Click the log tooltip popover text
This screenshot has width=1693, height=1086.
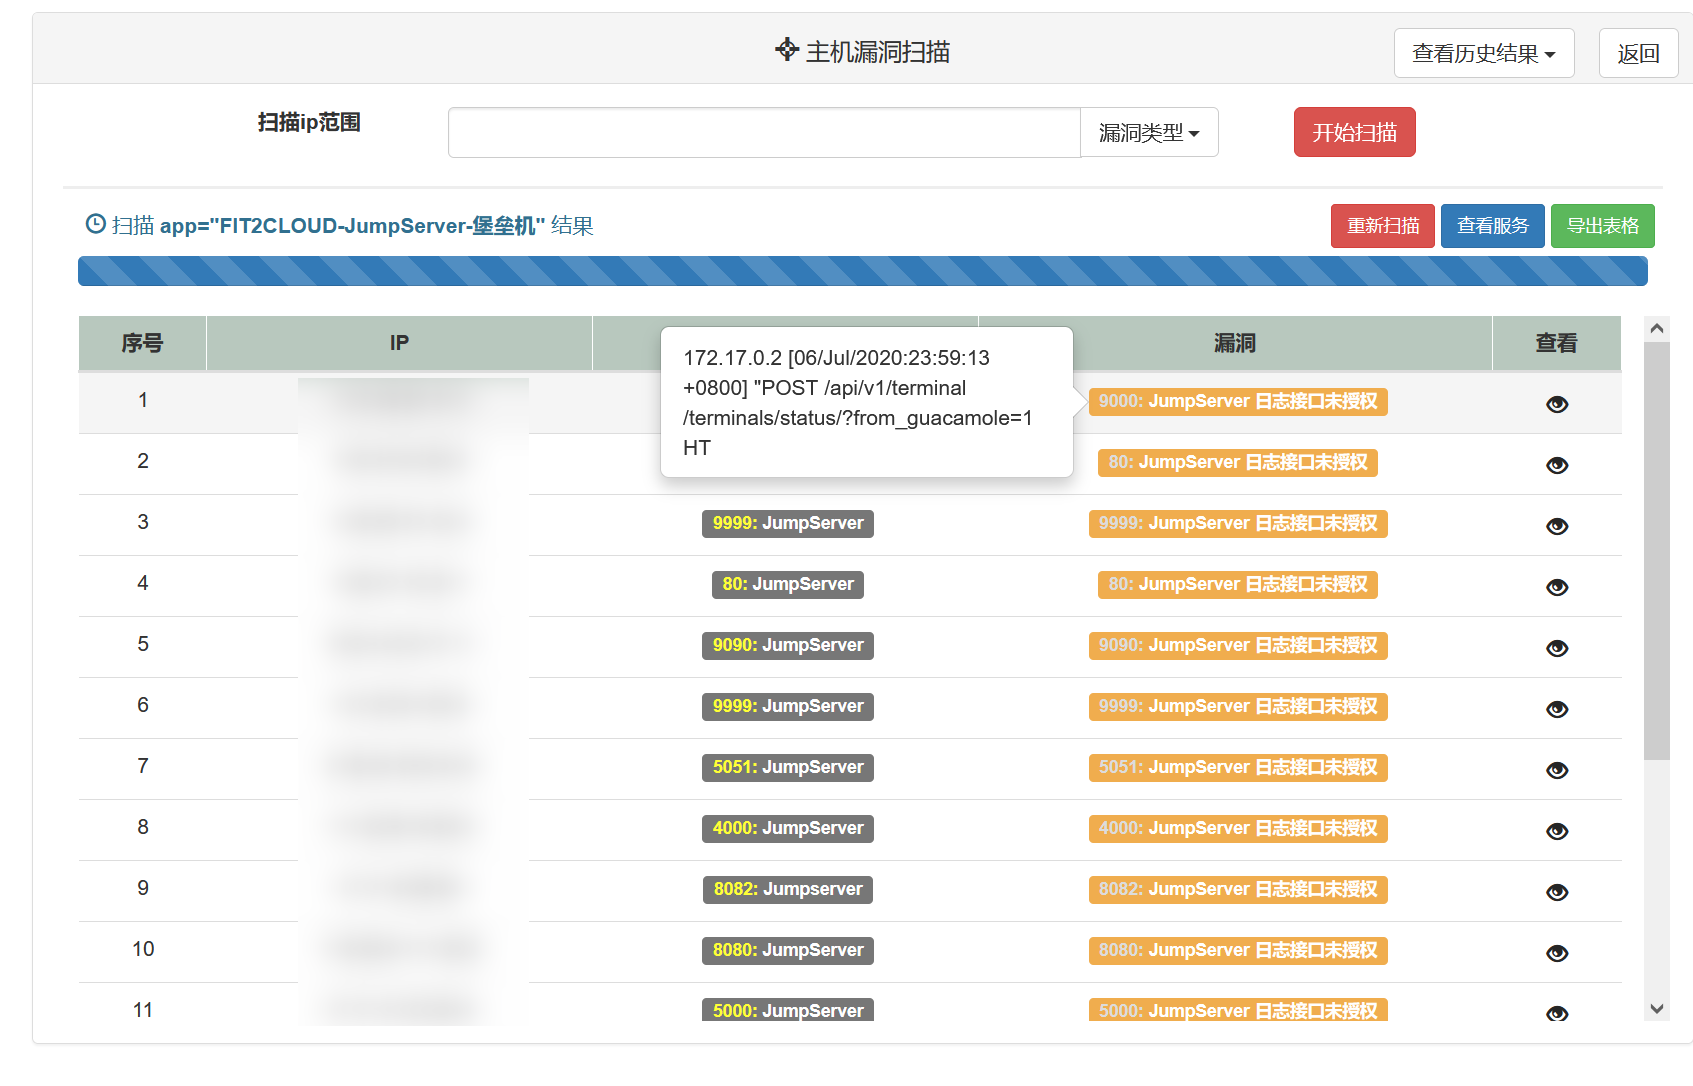857,403
